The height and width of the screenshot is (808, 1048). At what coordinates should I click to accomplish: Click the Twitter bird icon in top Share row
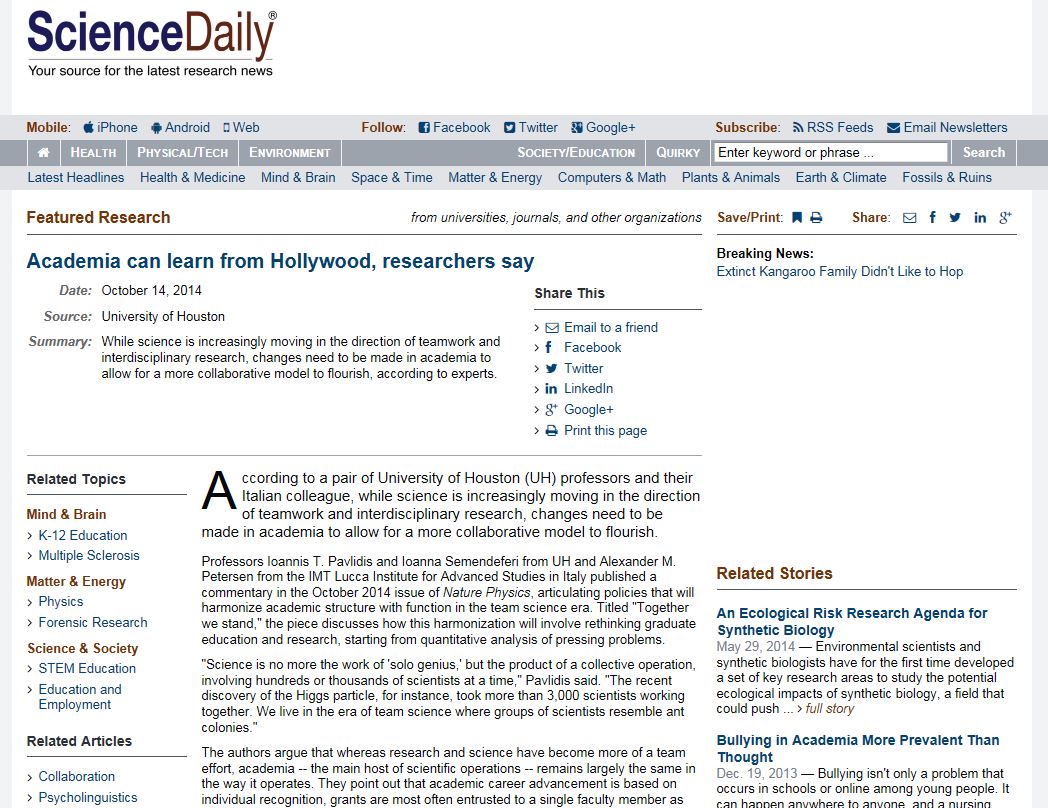click(955, 217)
